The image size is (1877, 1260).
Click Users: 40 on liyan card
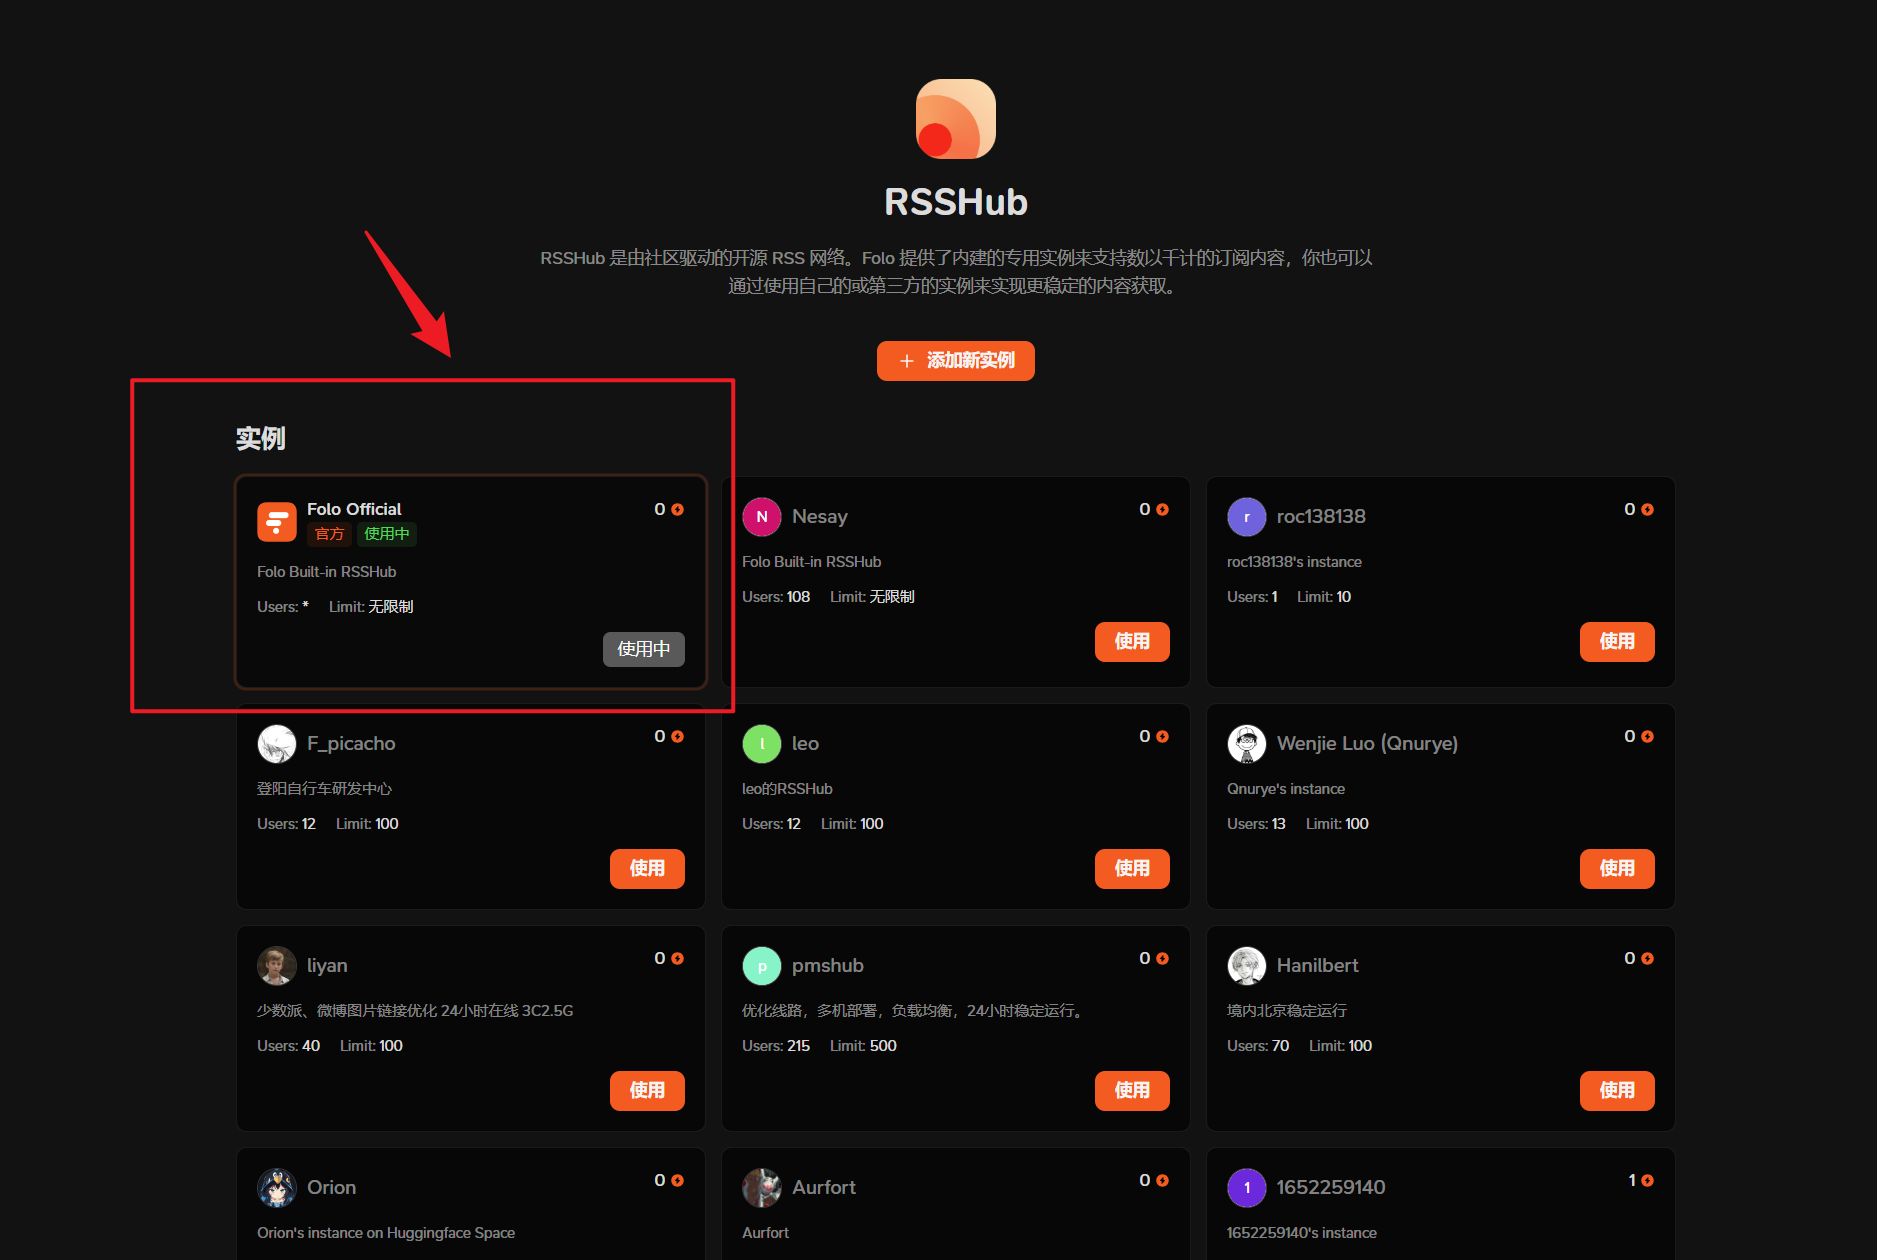[x=288, y=1046]
